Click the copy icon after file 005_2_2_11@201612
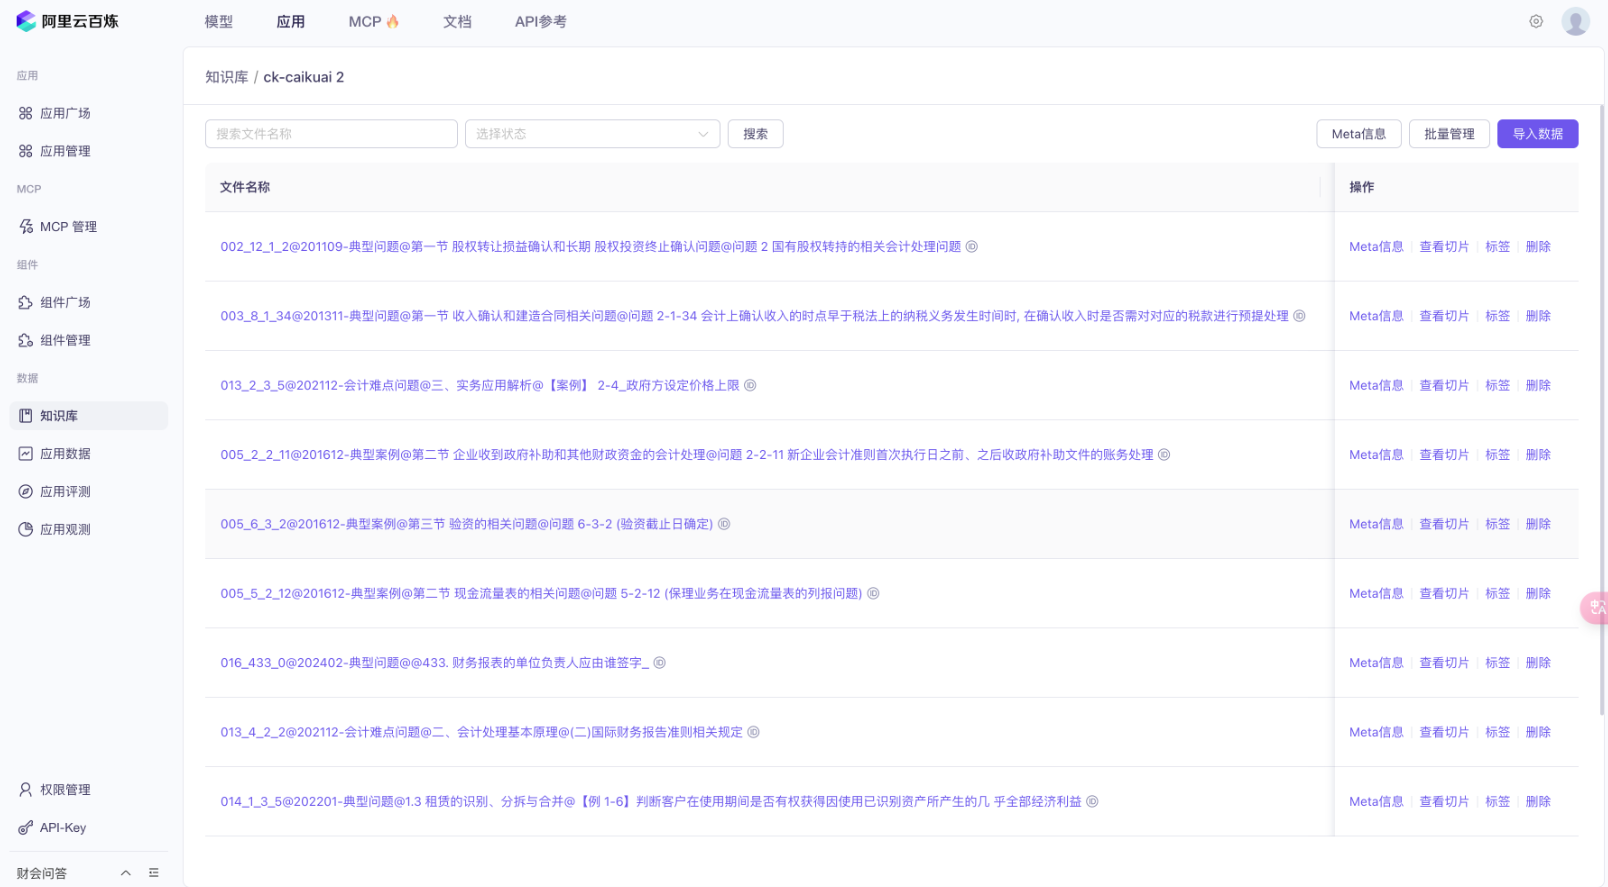 1164,455
